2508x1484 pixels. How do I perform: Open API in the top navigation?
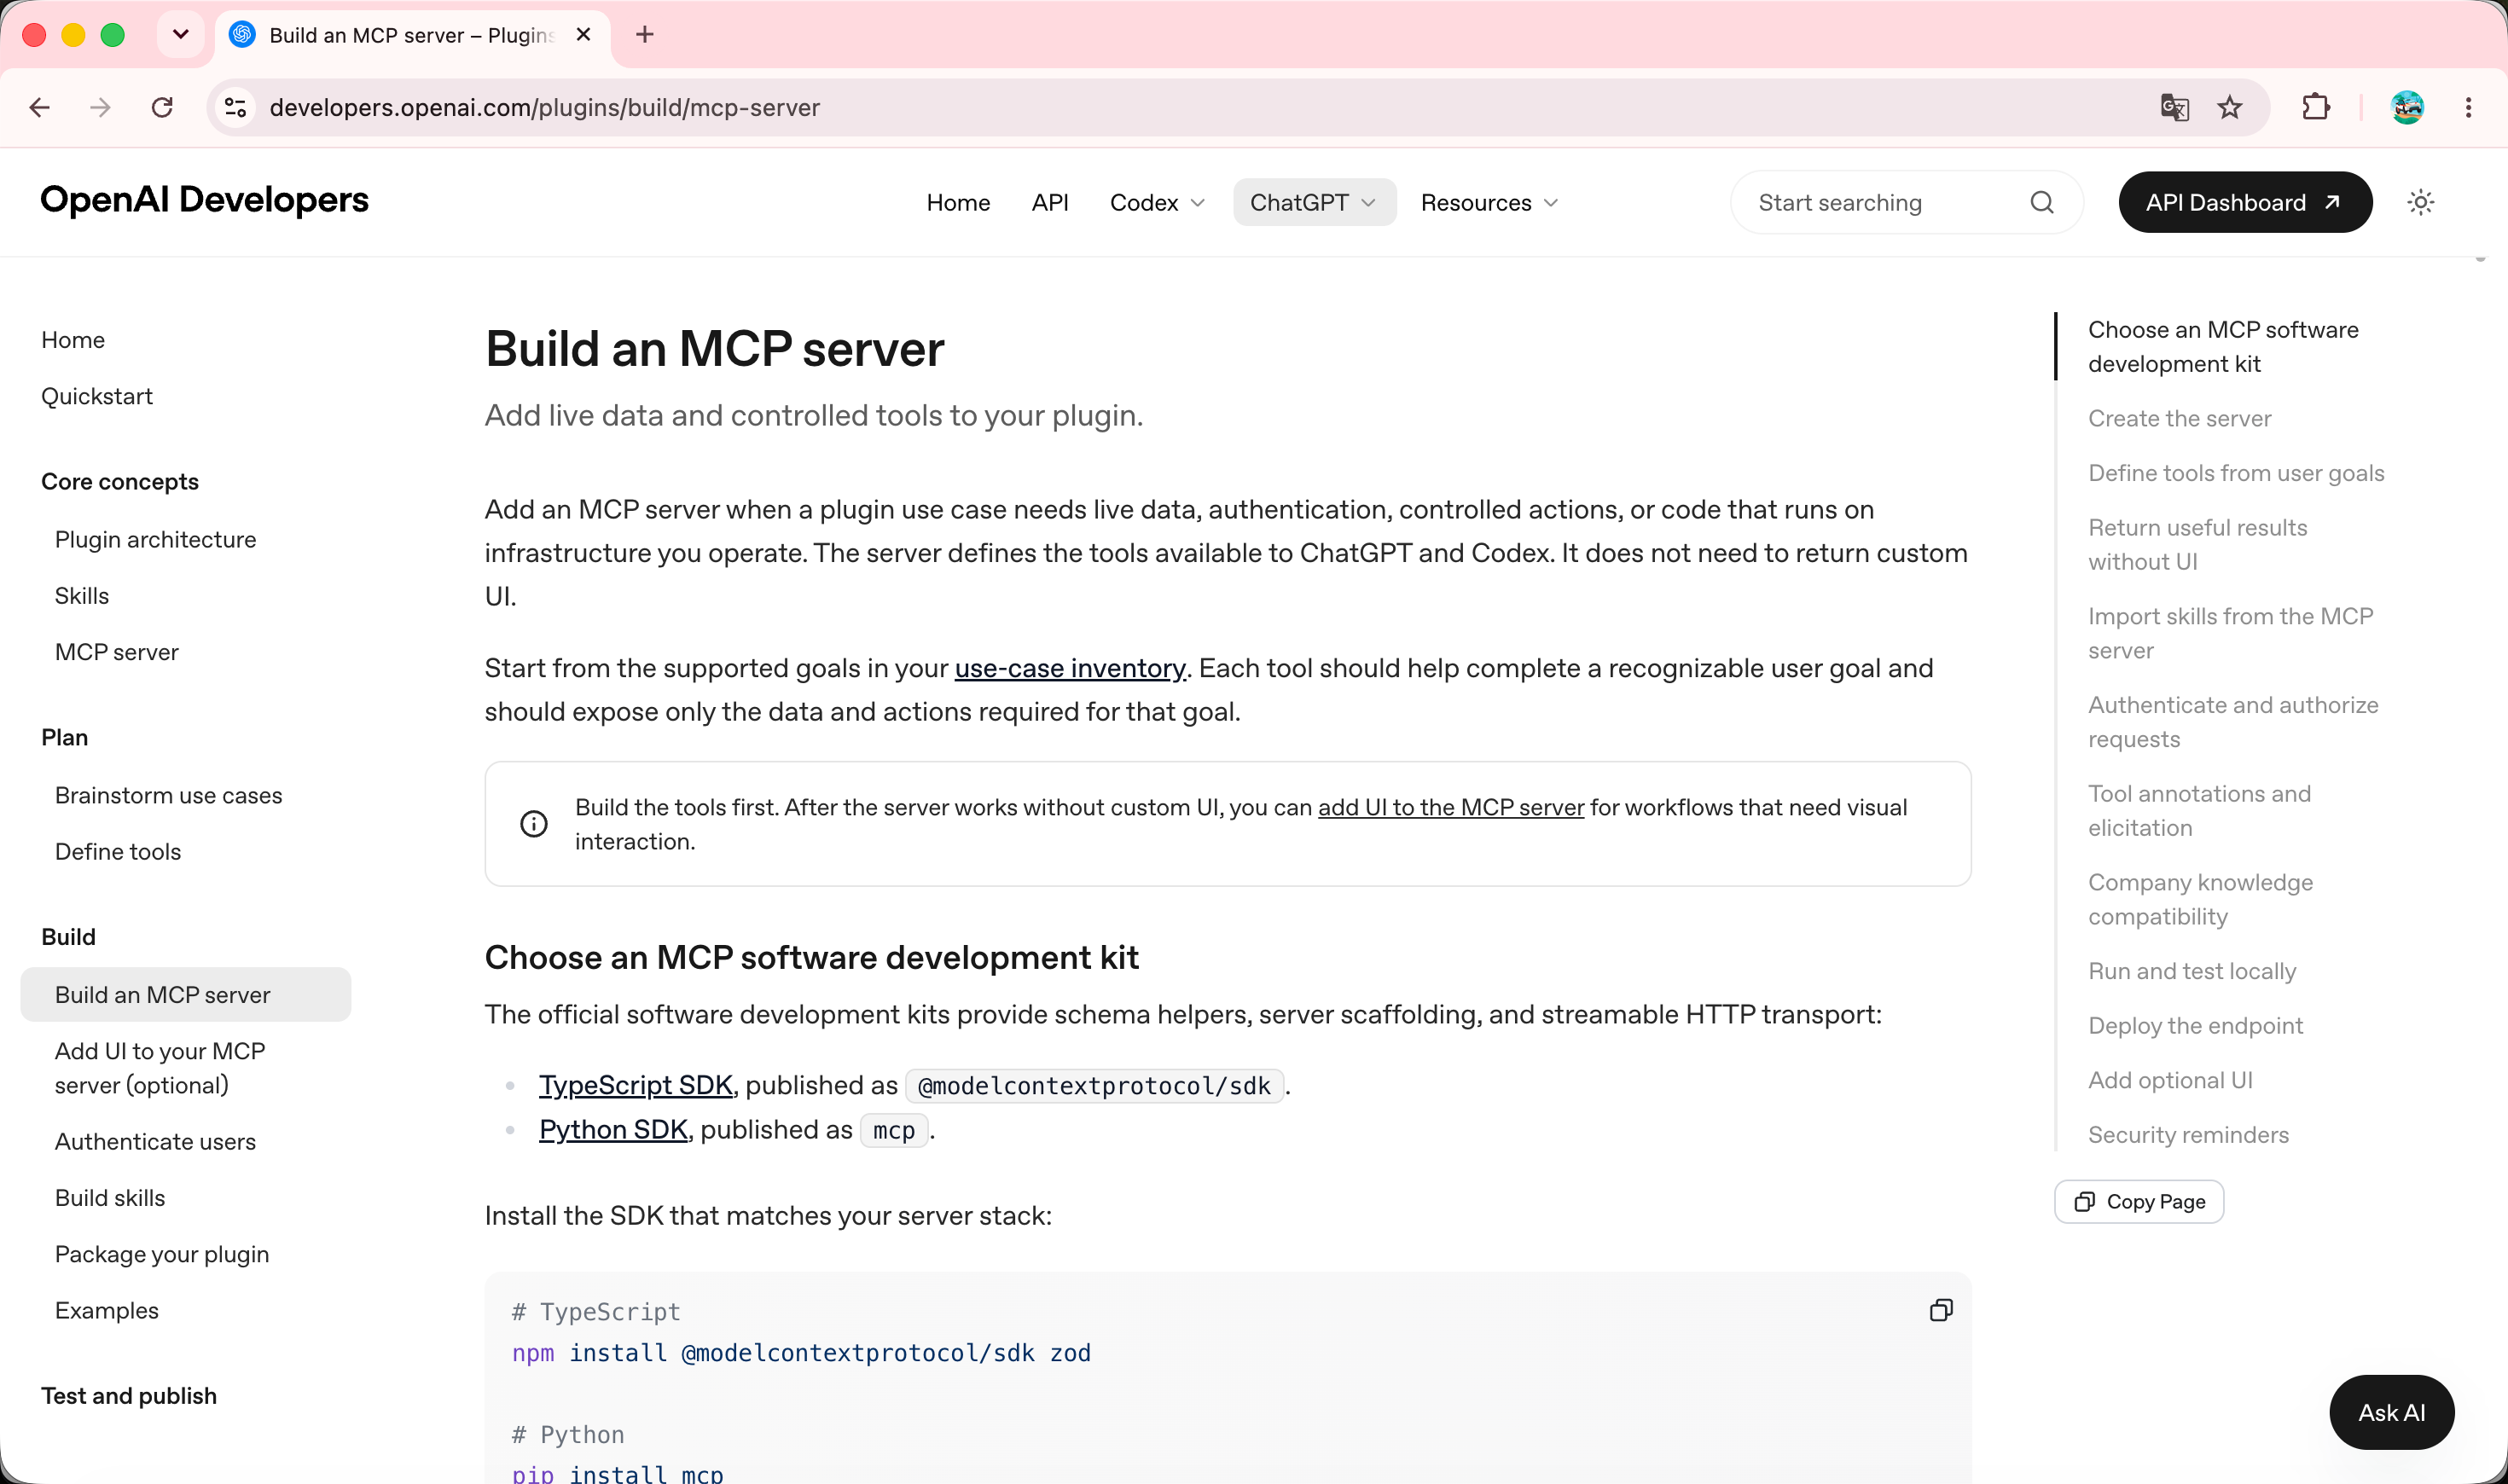pos(1050,203)
